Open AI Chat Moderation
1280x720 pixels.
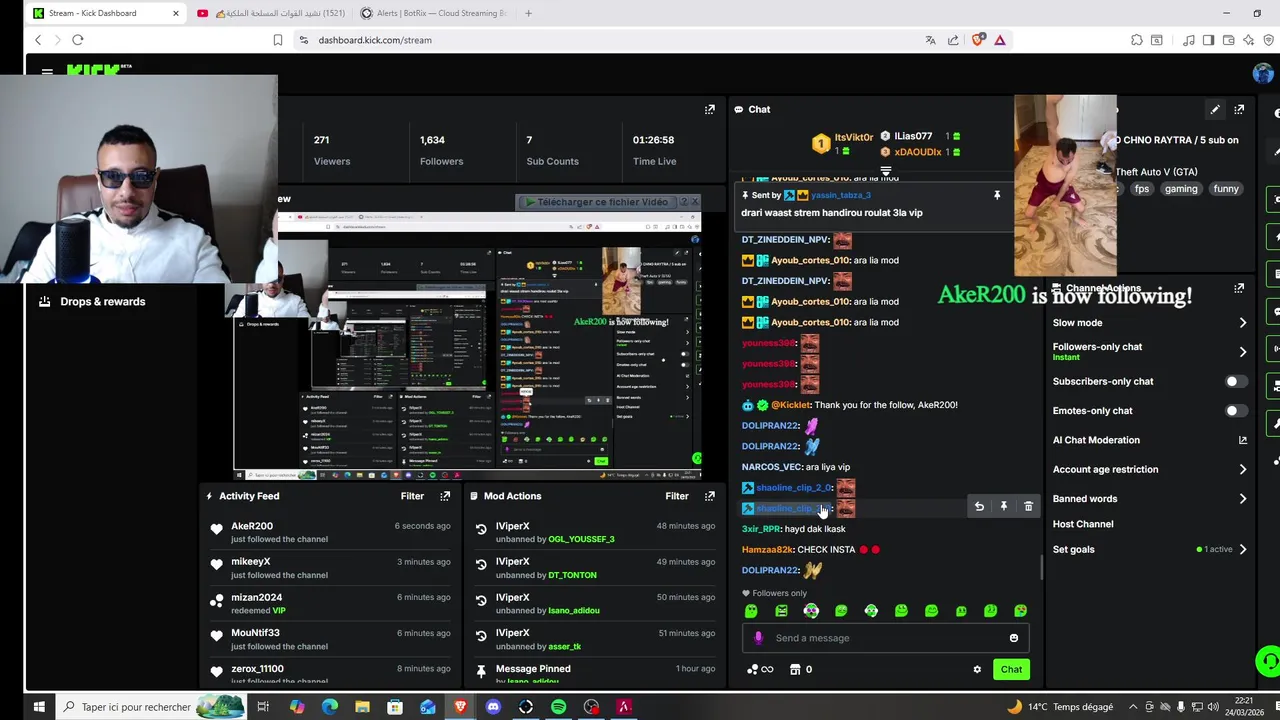click(1096, 440)
